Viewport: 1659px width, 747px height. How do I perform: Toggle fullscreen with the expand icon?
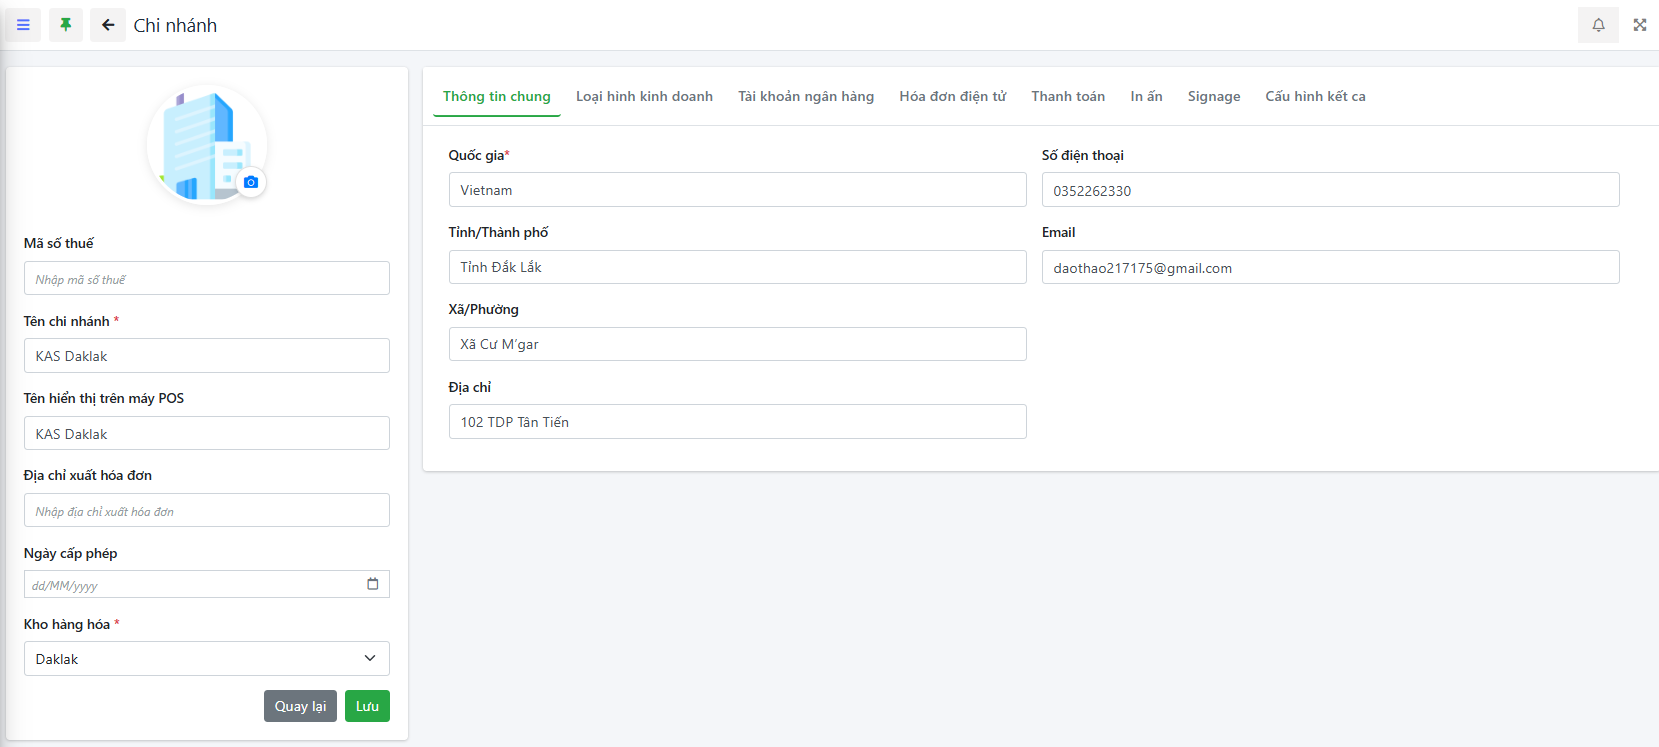click(1640, 25)
